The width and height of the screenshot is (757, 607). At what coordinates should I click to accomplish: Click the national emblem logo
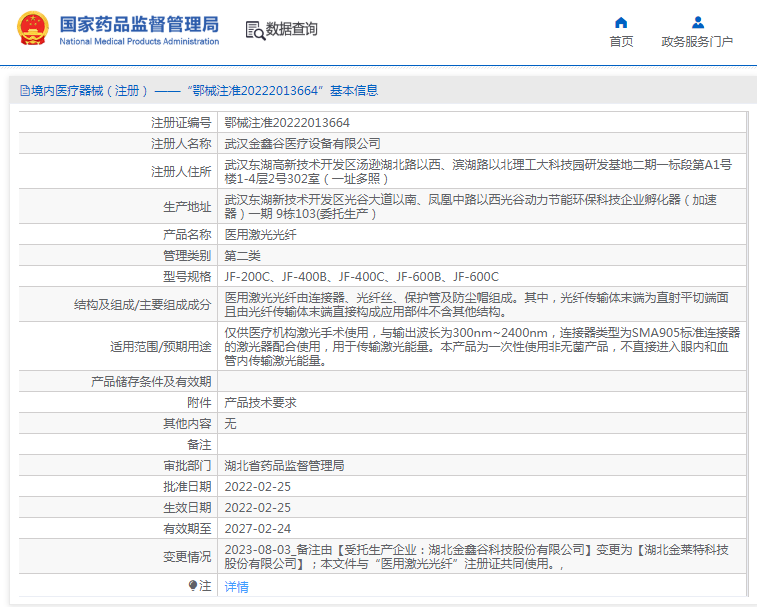point(33,29)
